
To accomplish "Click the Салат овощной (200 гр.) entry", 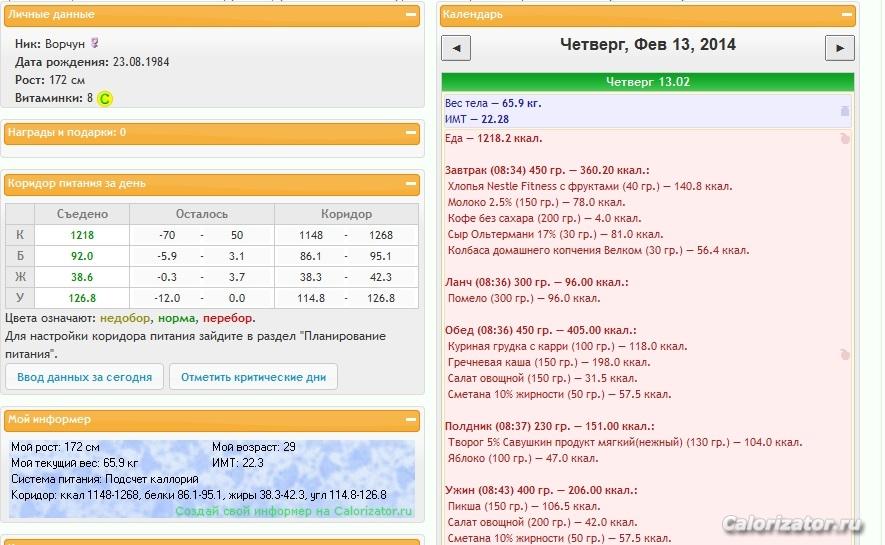I will 542,522.
